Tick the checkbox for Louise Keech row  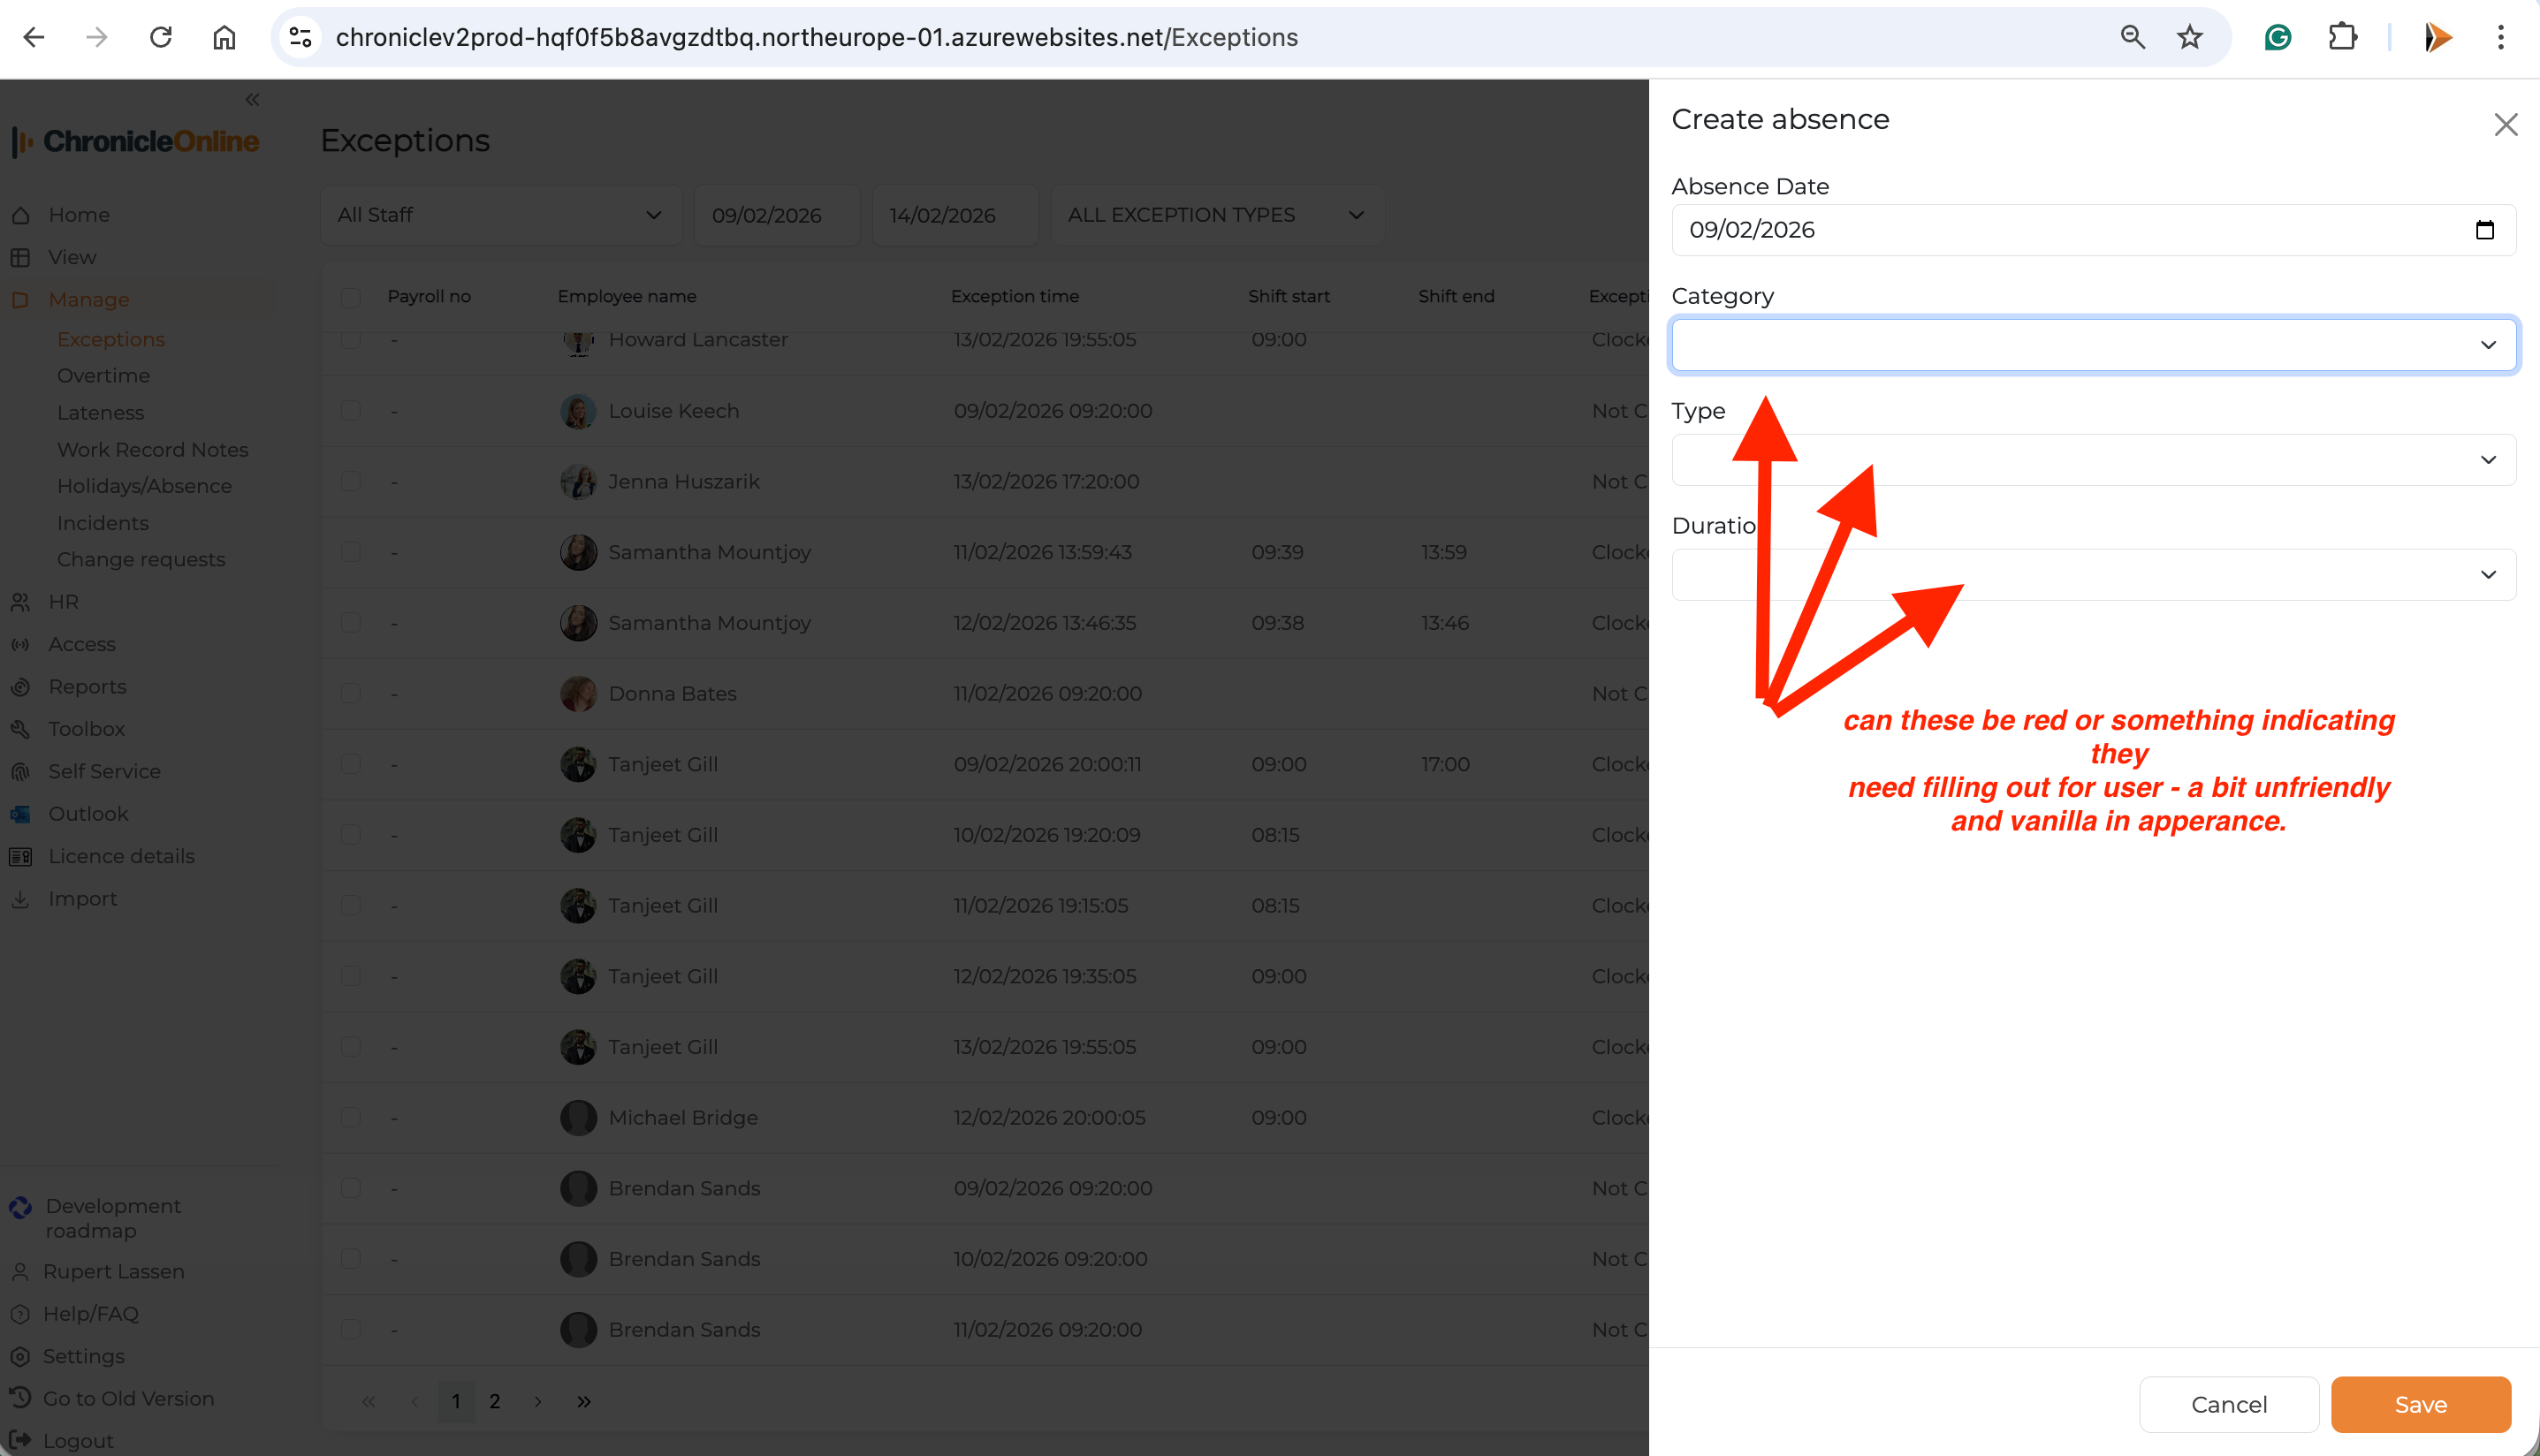pyautogui.click(x=350, y=411)
